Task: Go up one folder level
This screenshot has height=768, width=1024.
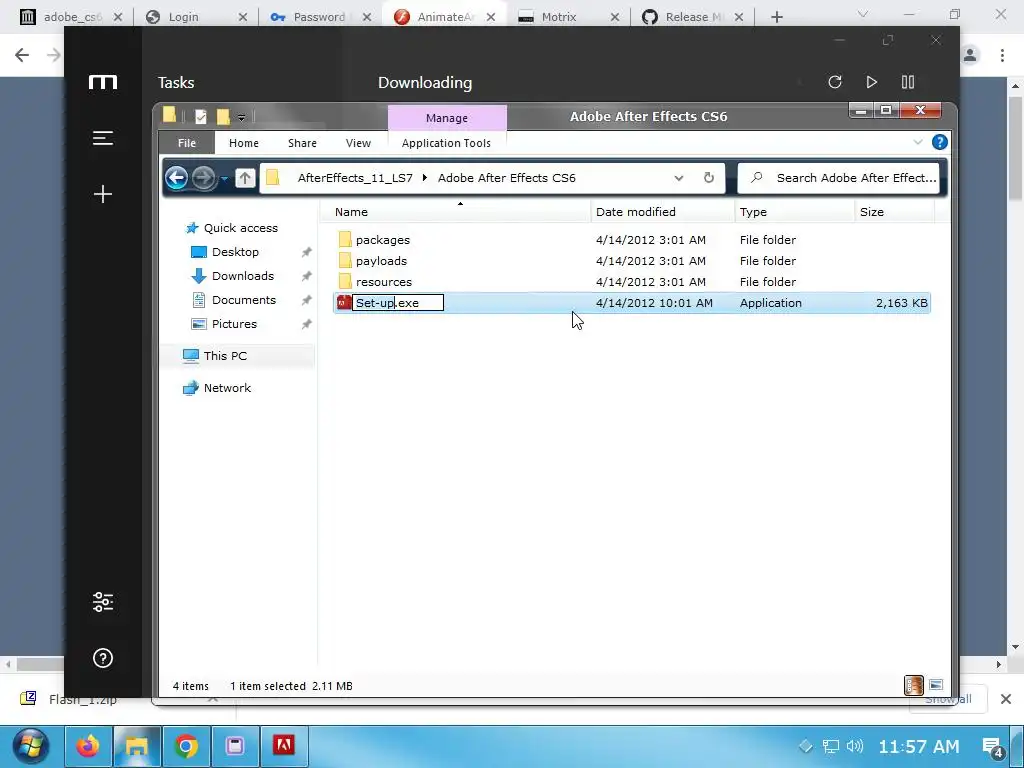Action: coord(245,178)
